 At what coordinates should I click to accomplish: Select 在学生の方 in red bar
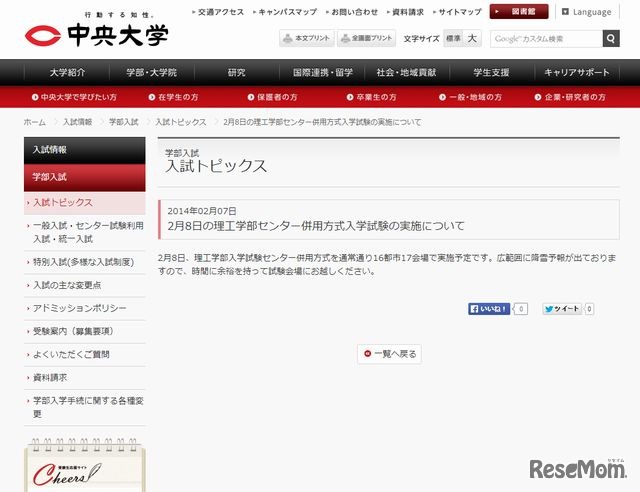pyautogui.click(x=173, y=97)
